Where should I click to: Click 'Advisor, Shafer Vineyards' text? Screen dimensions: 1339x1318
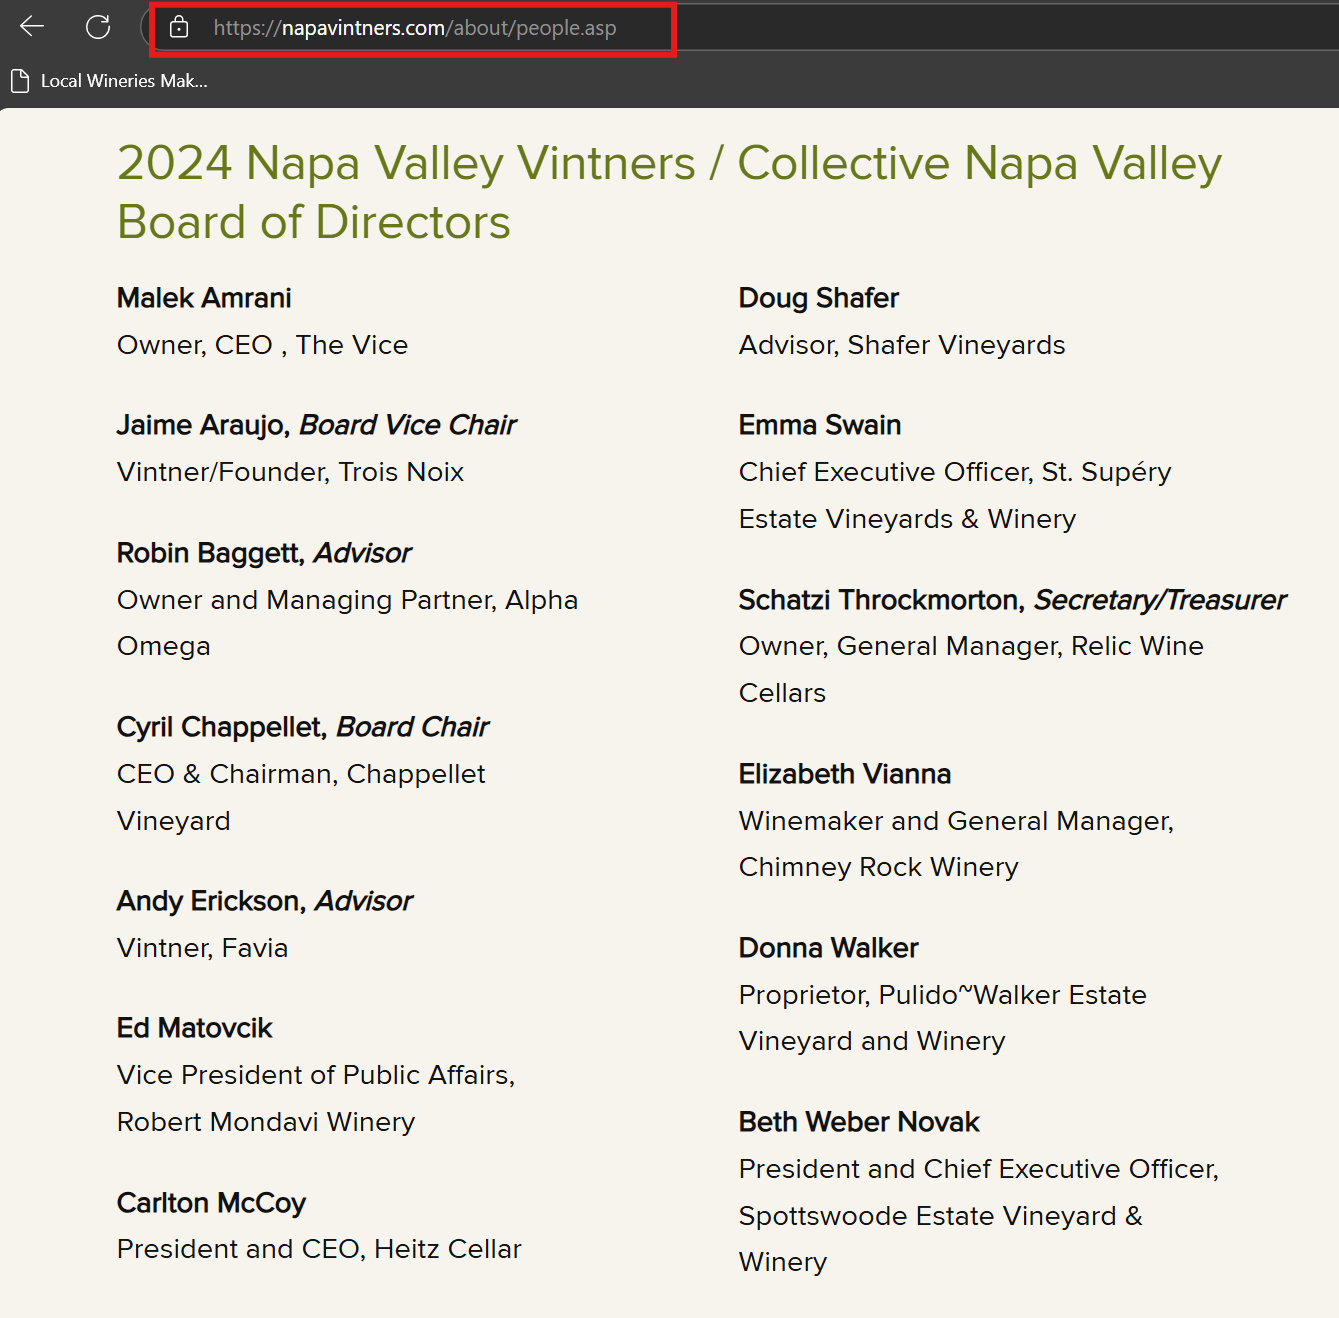click(x=902, y=345)
